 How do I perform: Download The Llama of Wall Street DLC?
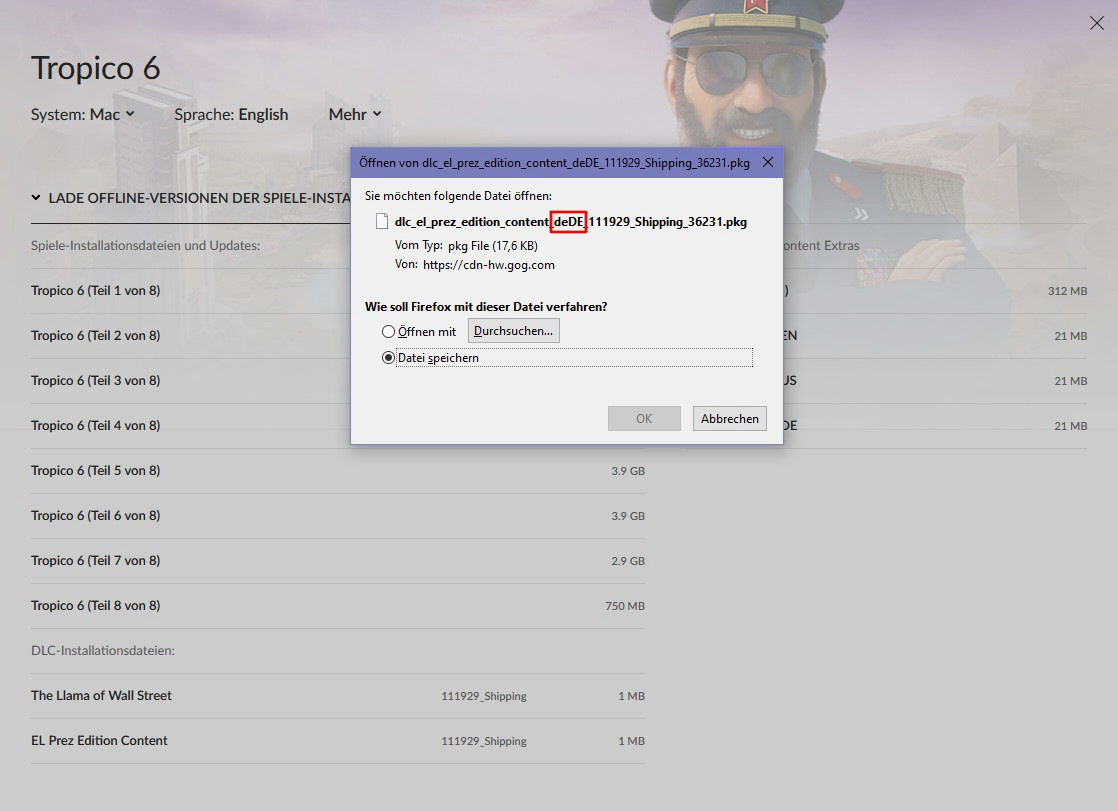[337, 695]
